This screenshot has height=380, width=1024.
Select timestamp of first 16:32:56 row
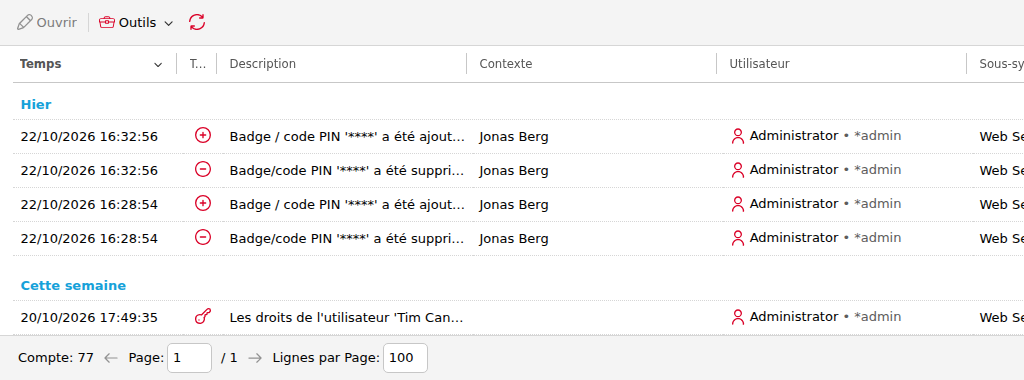[x=89, y=137]
